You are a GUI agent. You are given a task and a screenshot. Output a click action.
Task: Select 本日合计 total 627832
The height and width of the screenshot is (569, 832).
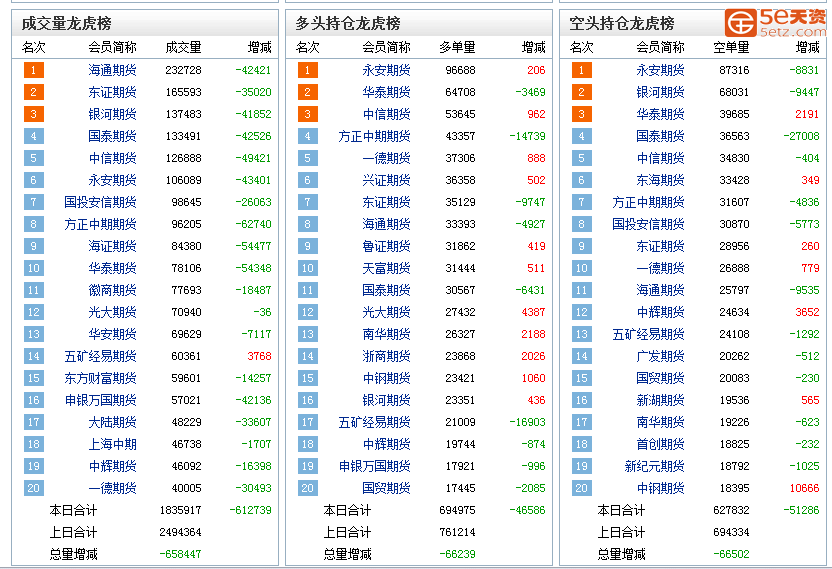[731, 511]
